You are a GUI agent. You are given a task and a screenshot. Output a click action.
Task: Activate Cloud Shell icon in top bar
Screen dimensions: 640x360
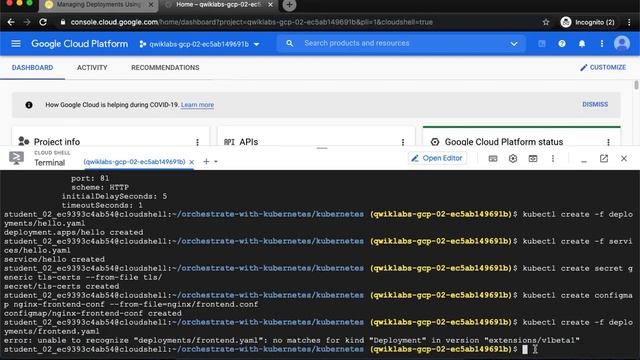[542, 44]
